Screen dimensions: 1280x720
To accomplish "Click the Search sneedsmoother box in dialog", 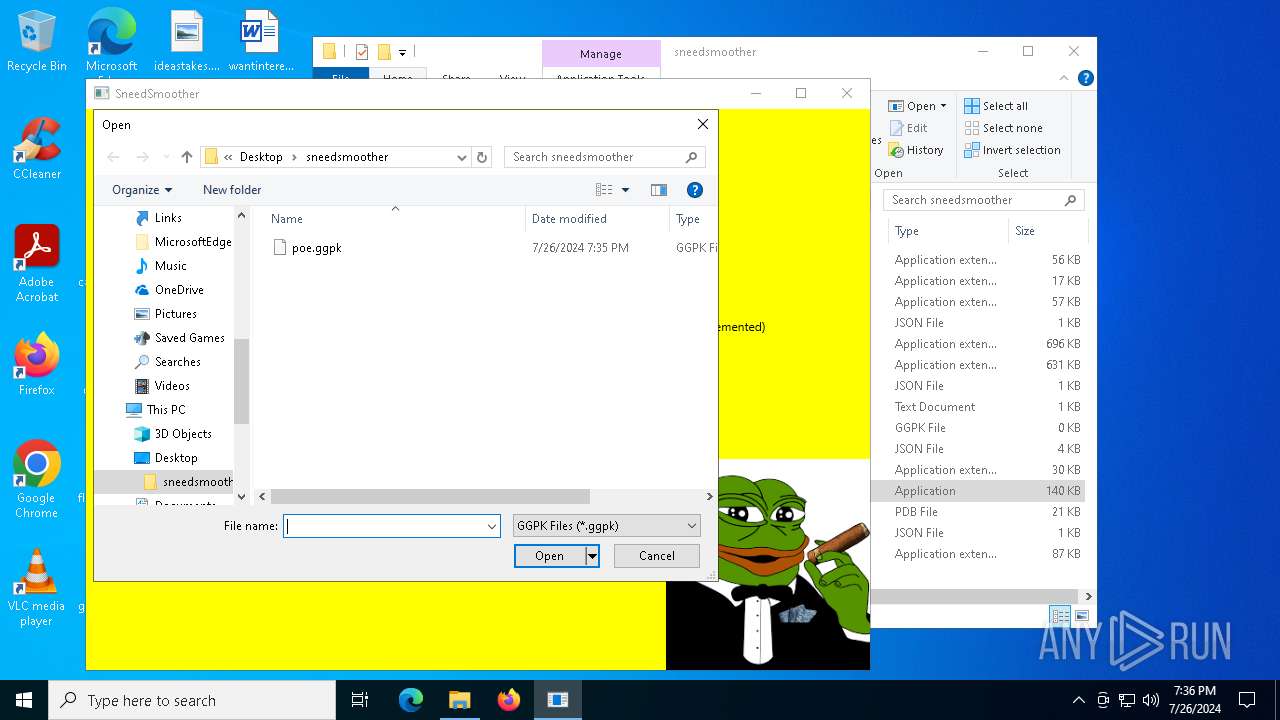I will (x=605, y=157).
